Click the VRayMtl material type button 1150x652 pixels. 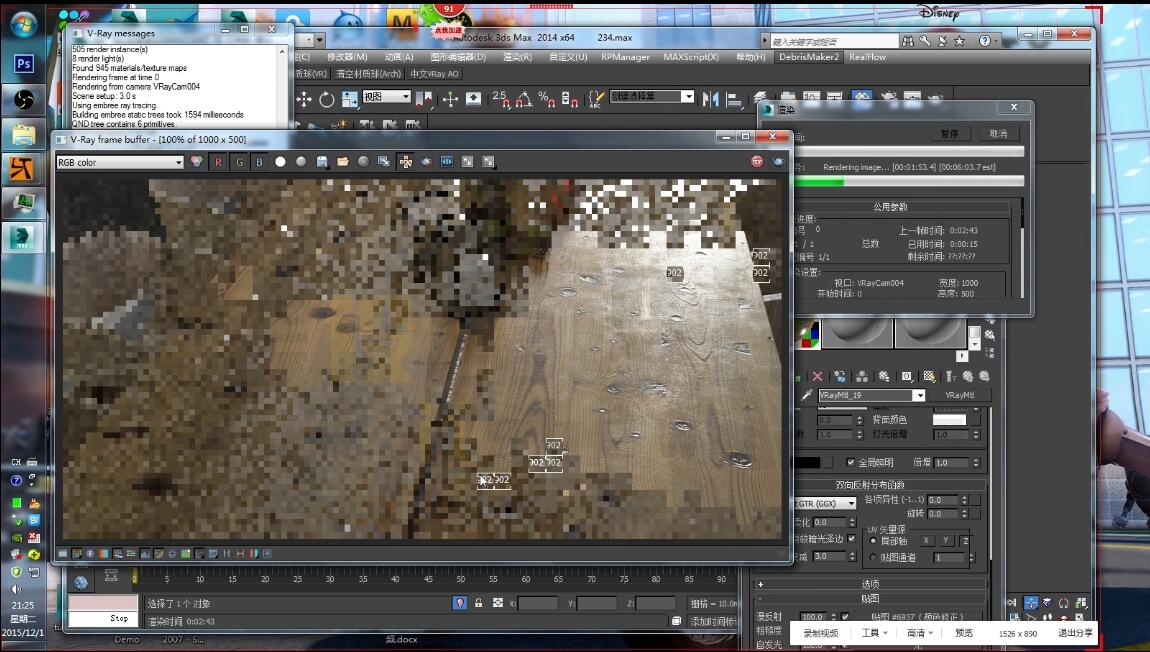click(959, 395)
